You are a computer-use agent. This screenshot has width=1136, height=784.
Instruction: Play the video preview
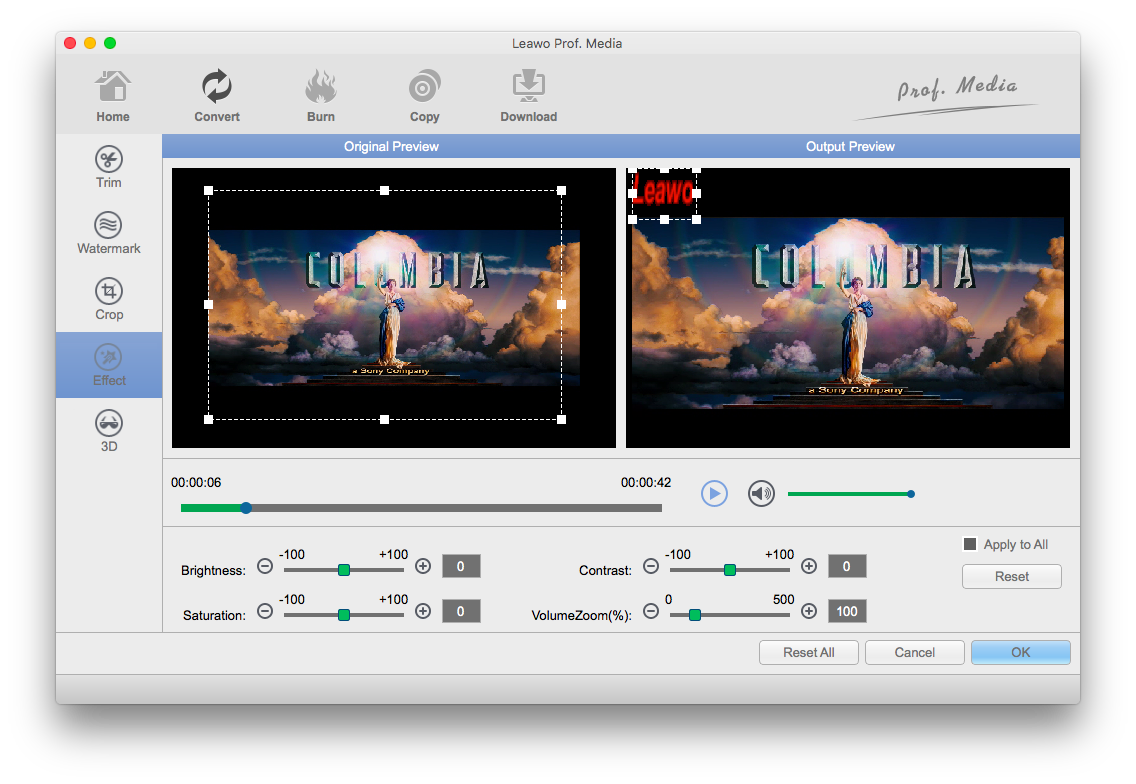click(714, 493)
